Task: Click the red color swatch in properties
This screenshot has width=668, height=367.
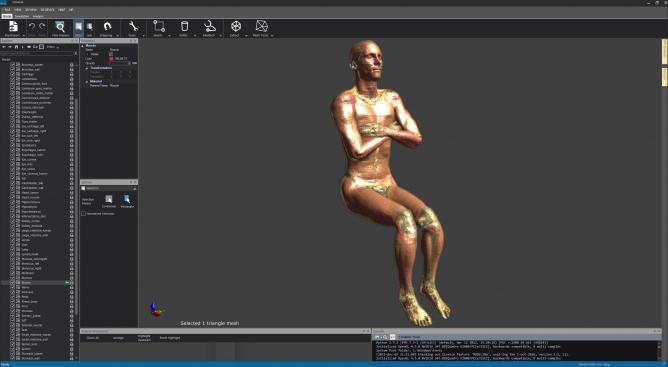Action: coord(111,58)
